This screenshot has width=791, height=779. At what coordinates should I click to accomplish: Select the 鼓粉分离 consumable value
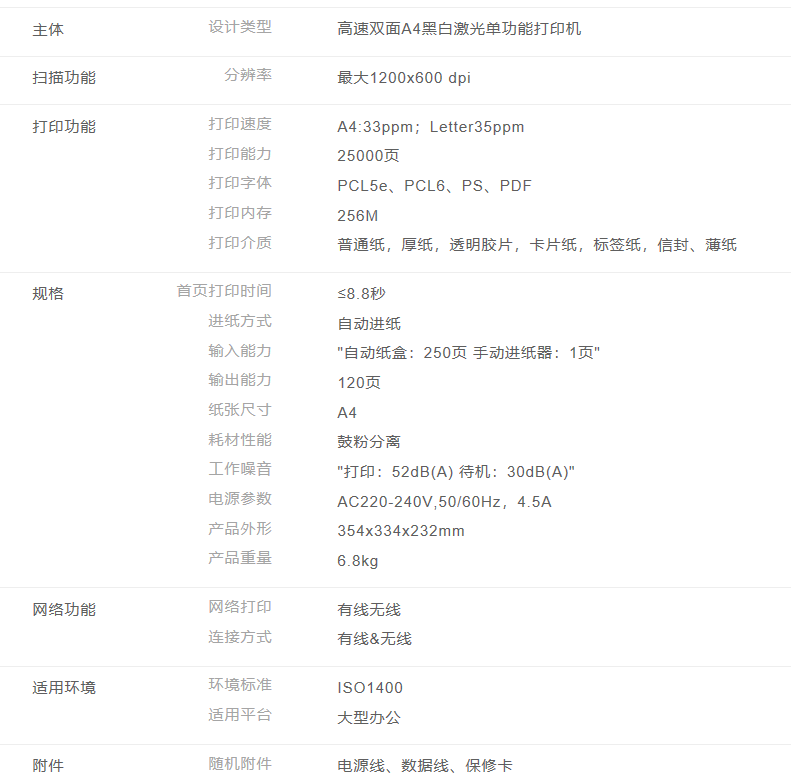click(369, 442)
